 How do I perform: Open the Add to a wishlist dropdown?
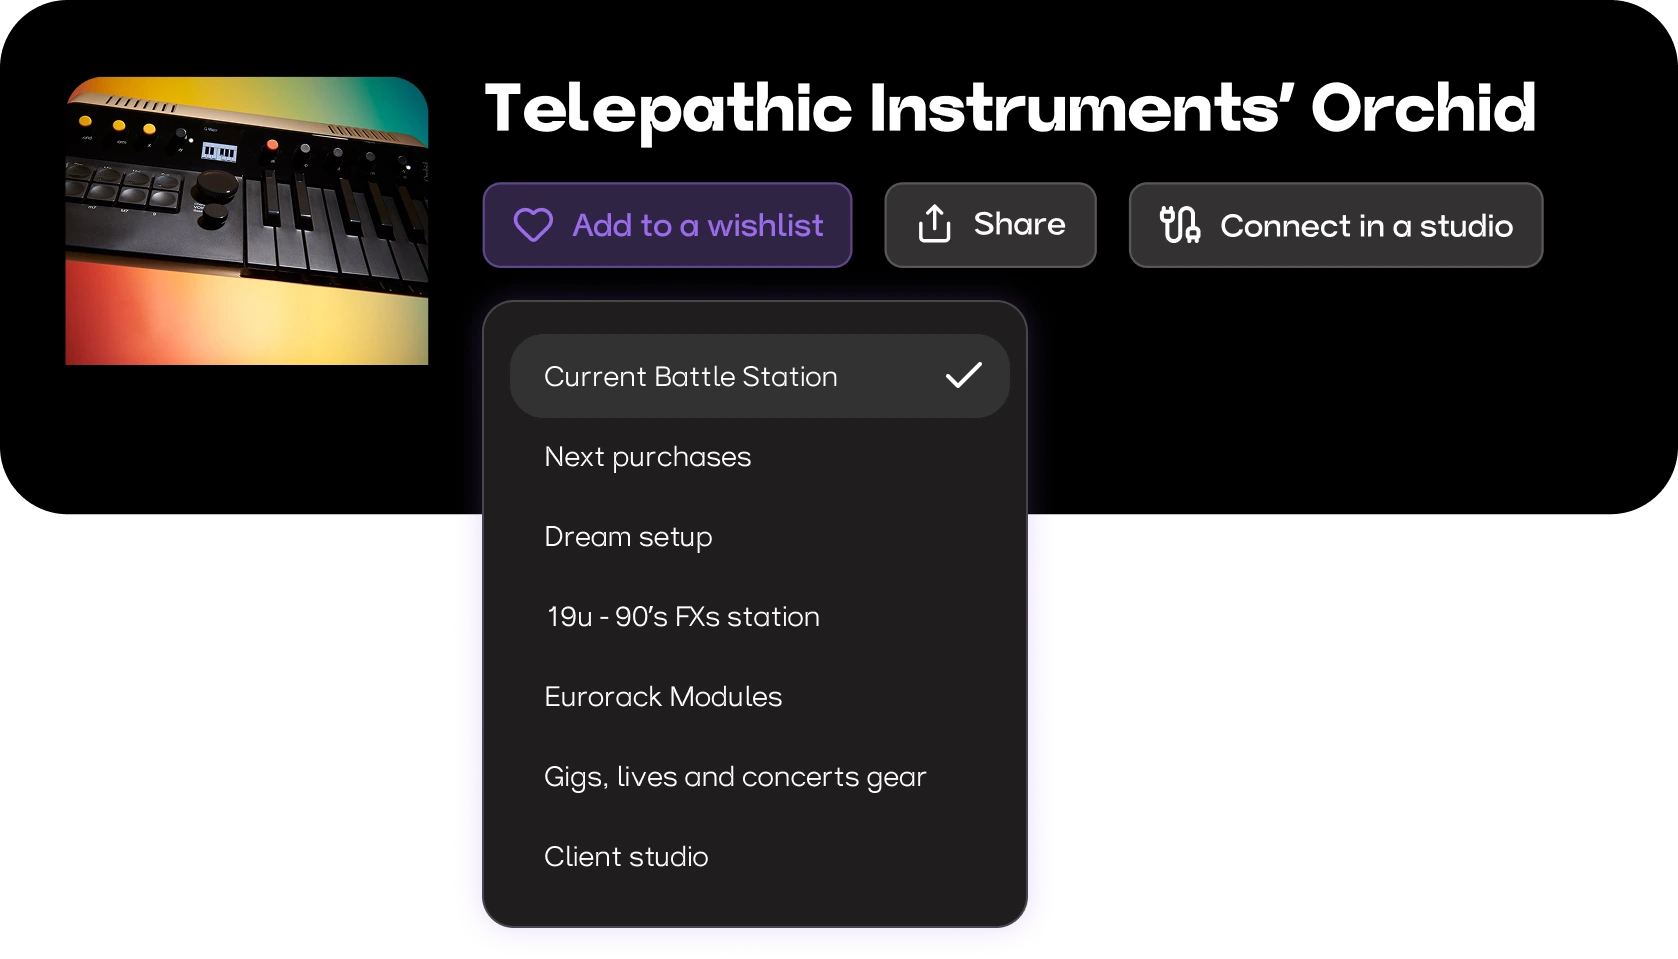[x=667, y=225]
